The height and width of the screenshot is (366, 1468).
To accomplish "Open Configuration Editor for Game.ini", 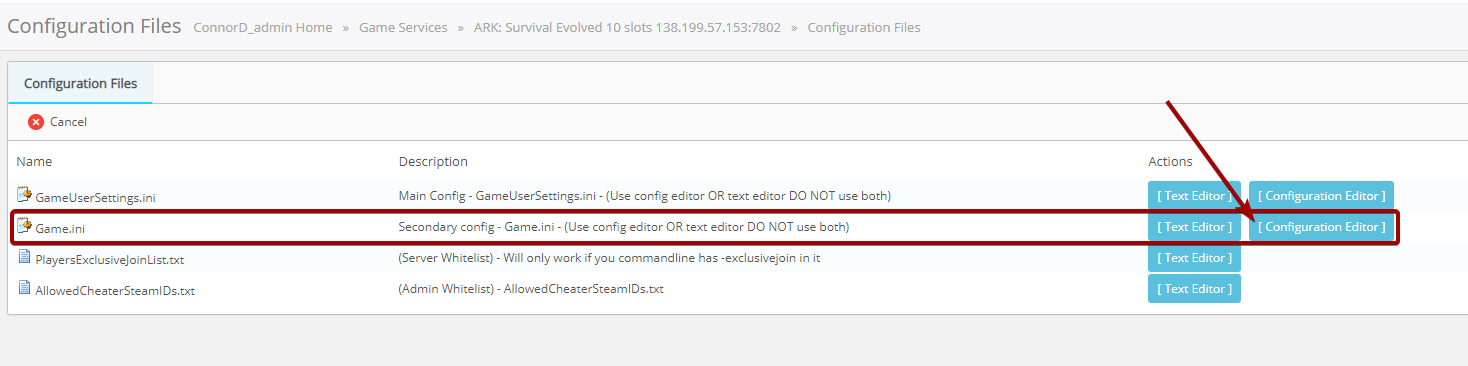I will (1321, 227).
